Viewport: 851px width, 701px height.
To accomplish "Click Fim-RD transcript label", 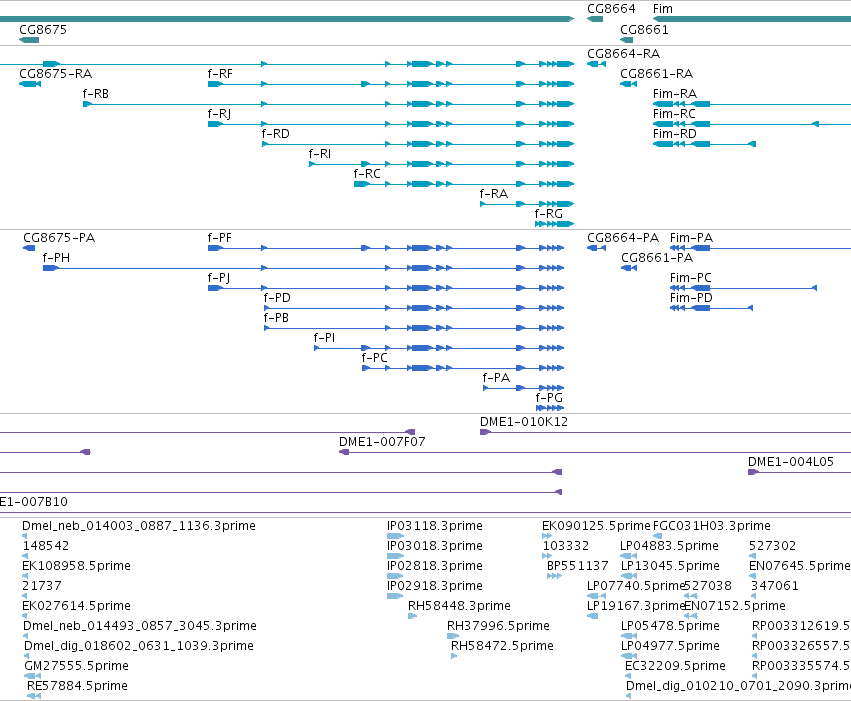I will click(675, 134).
